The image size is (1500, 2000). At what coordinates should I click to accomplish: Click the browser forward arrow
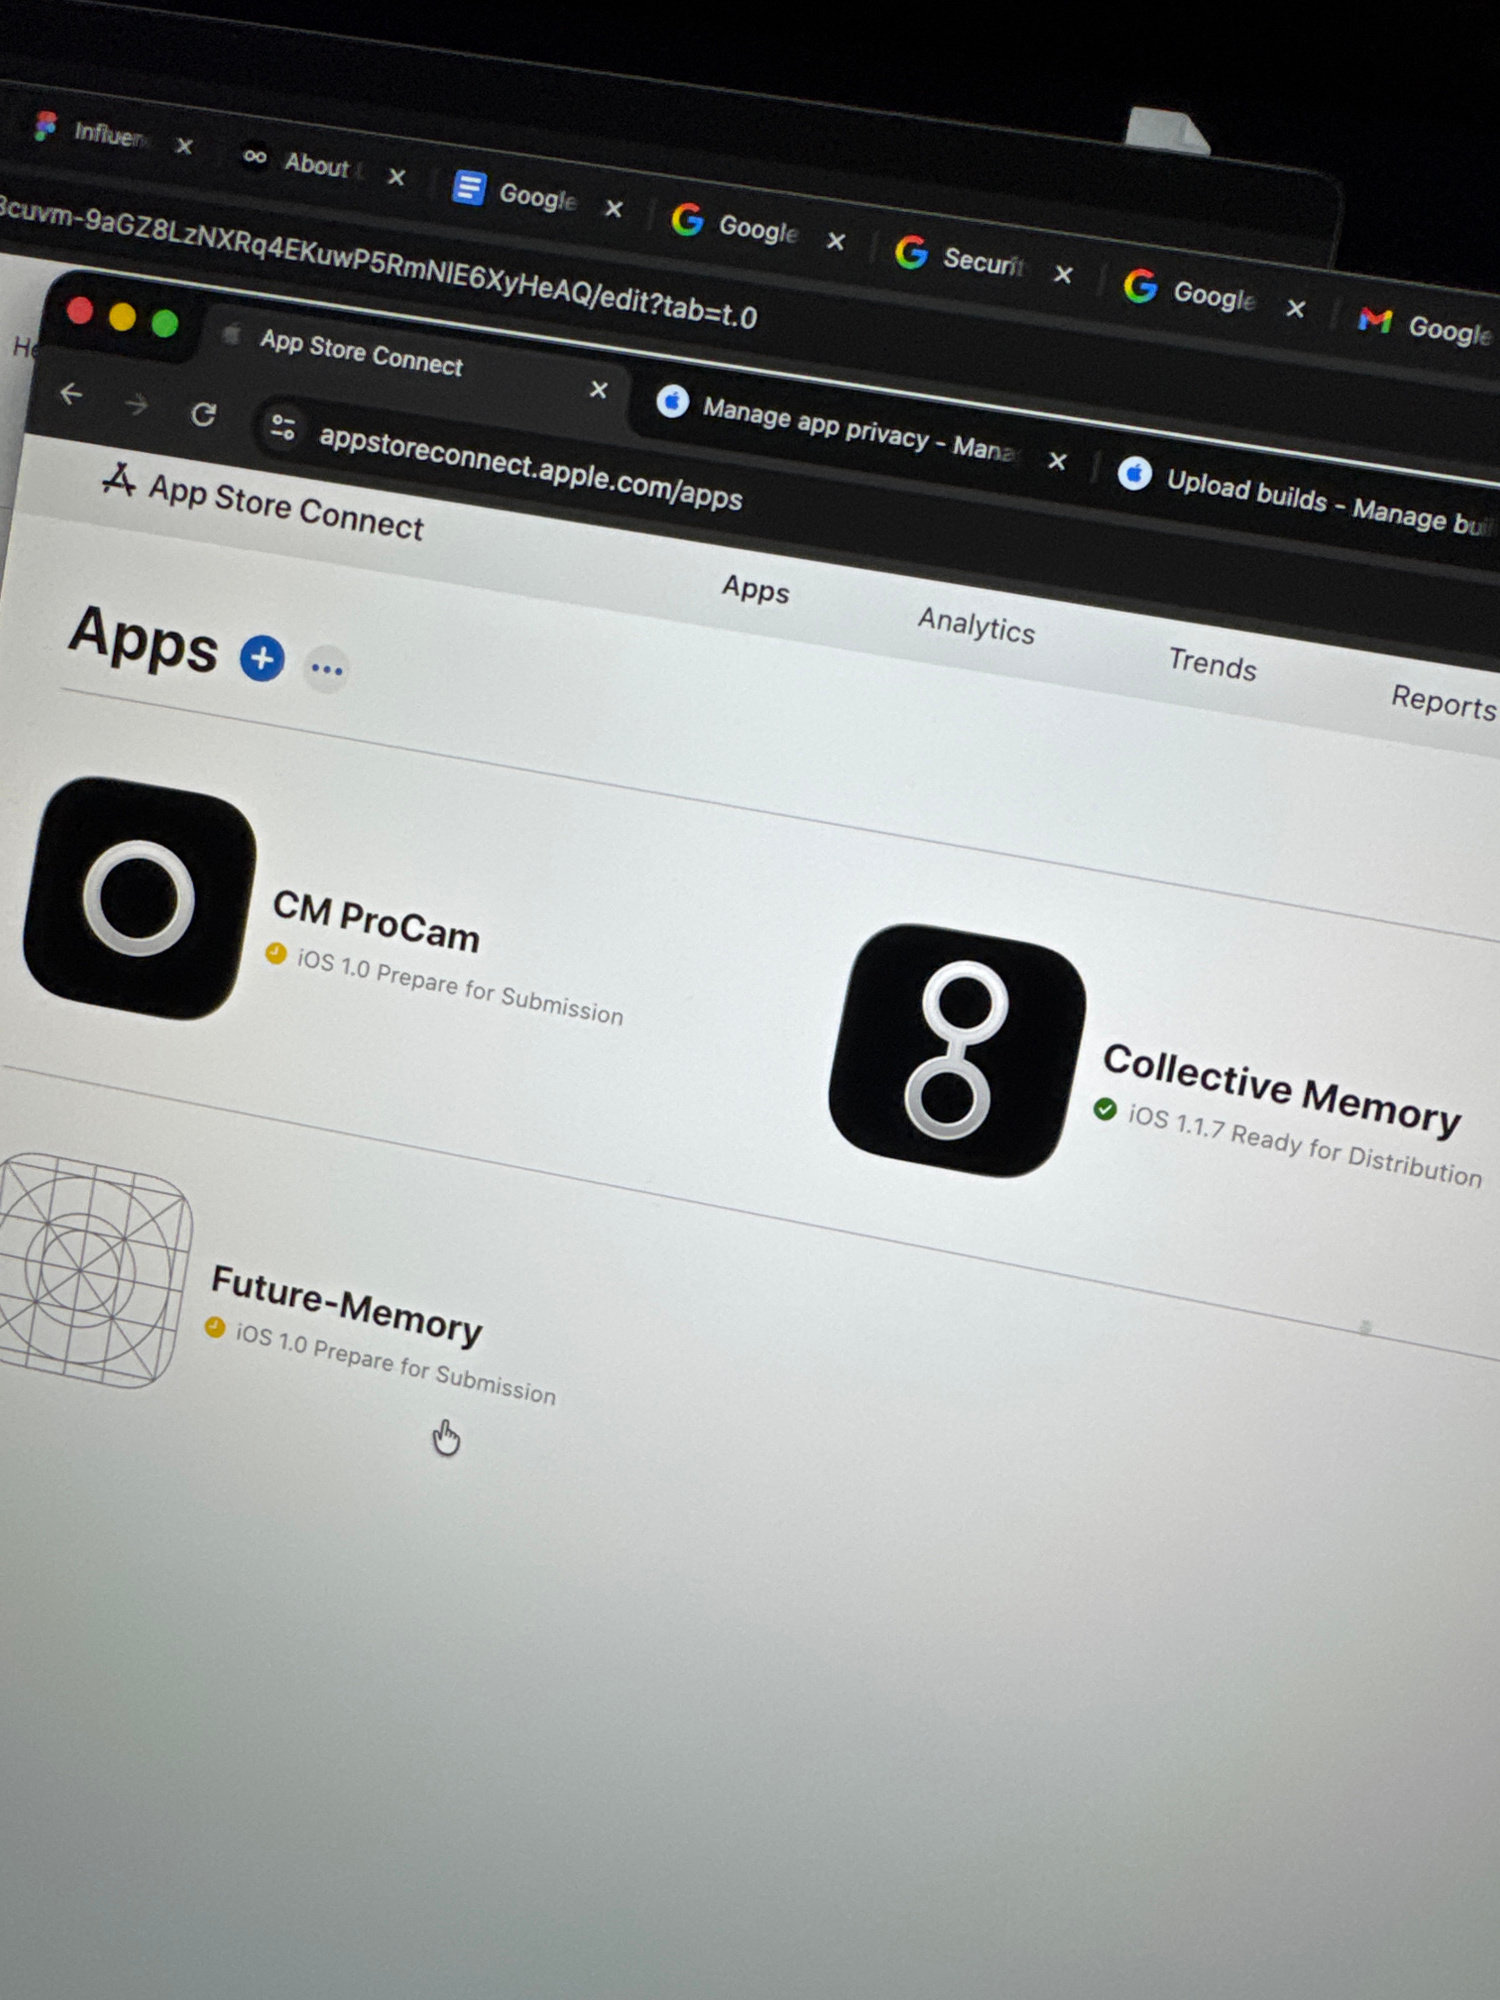click(x=137, y=404)
